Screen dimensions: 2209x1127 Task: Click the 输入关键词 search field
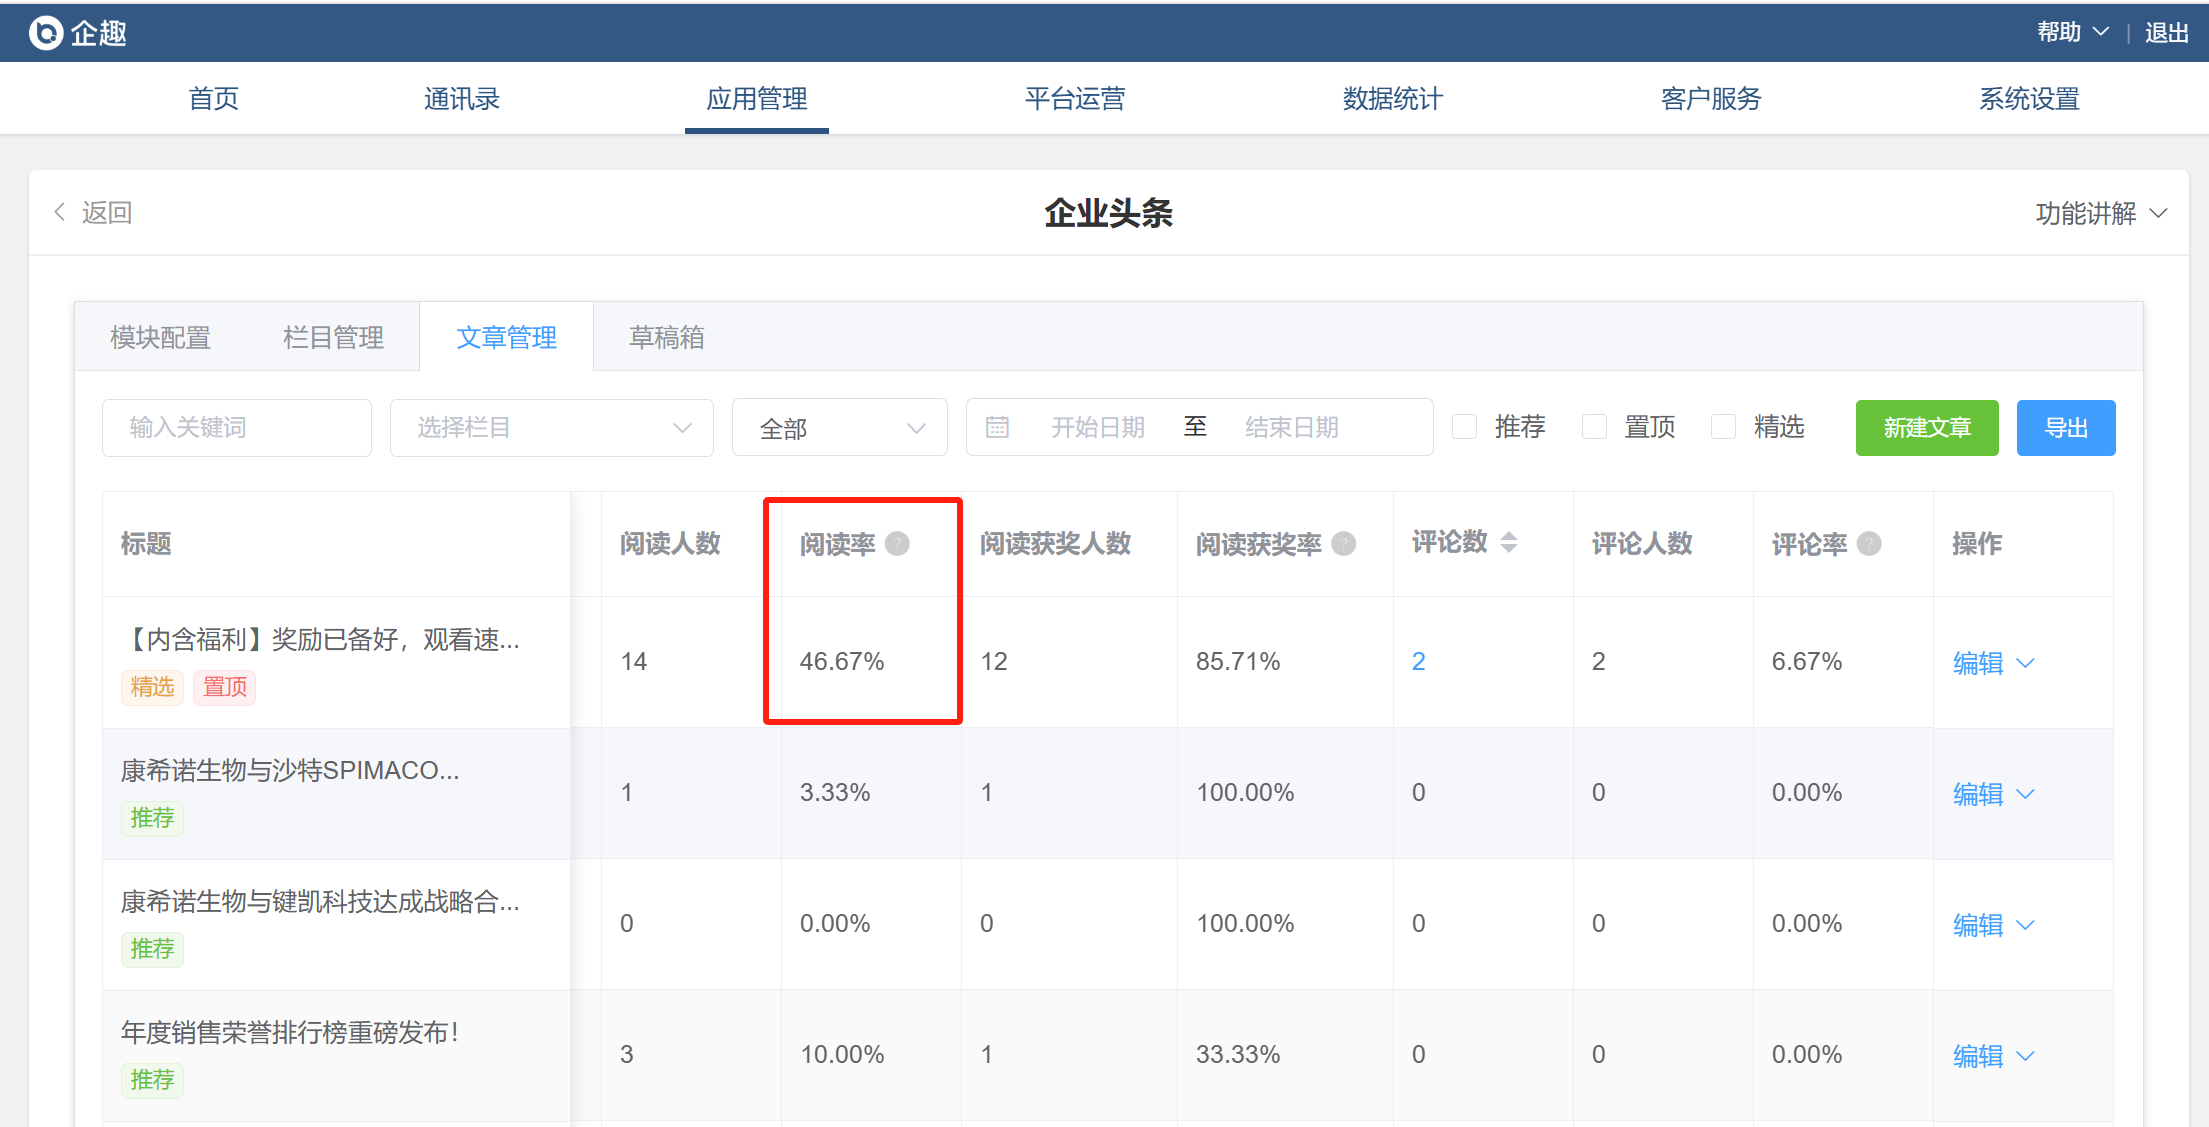click(x=237, y=428)
